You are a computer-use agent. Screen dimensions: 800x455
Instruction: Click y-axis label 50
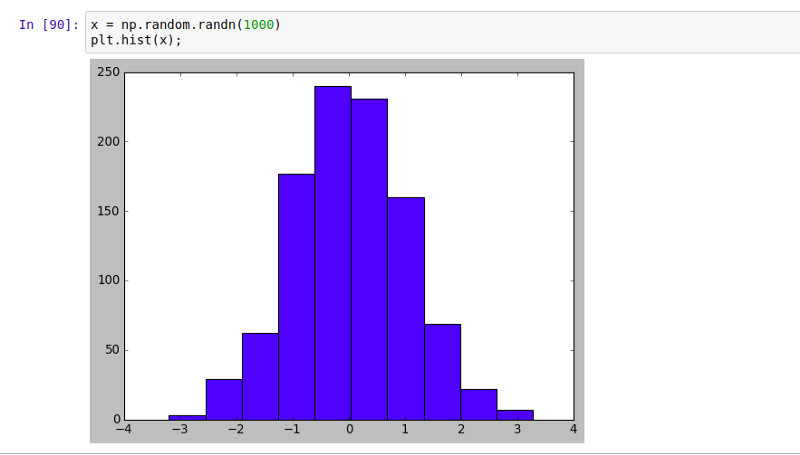coord(112,350)
